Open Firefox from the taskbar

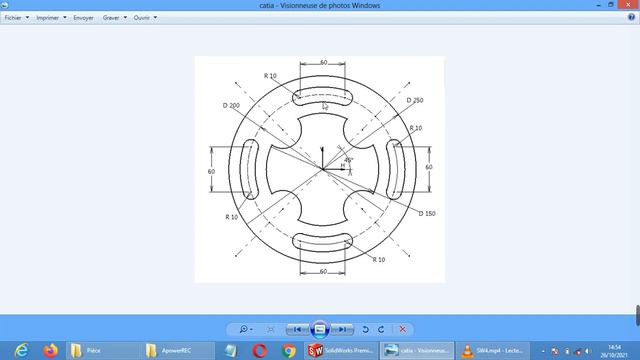(51, 351)
